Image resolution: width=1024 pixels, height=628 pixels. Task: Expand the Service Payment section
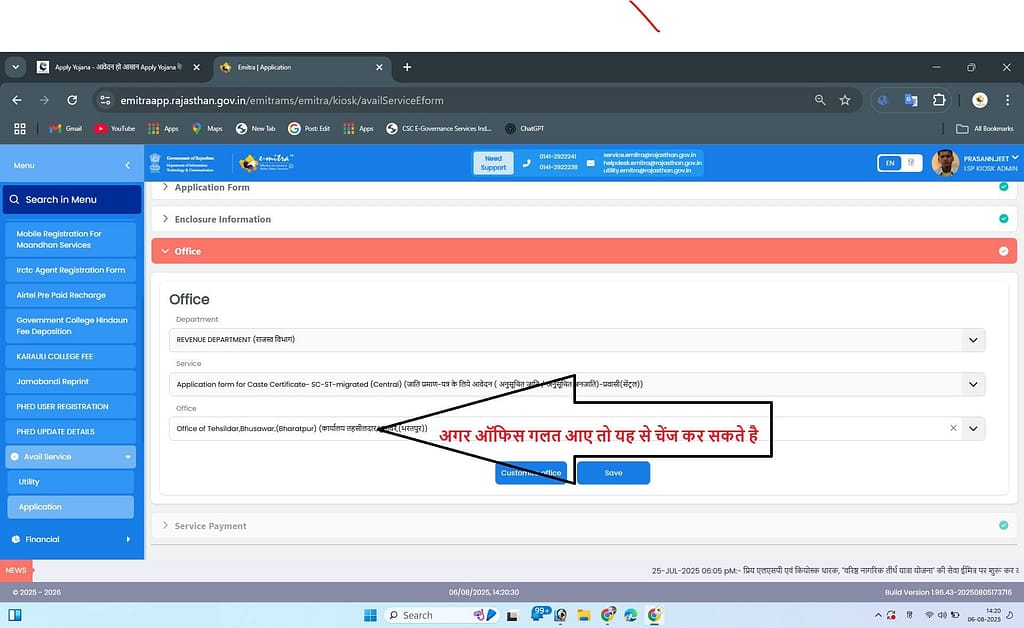coord(210,525)
